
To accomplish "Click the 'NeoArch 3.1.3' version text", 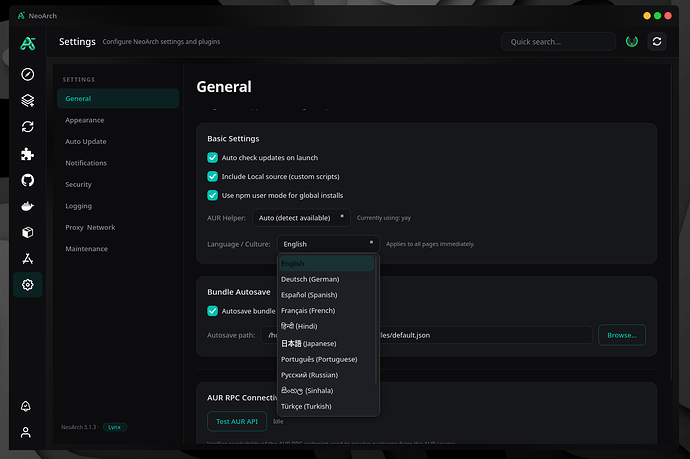I will [x=78, y=427].
